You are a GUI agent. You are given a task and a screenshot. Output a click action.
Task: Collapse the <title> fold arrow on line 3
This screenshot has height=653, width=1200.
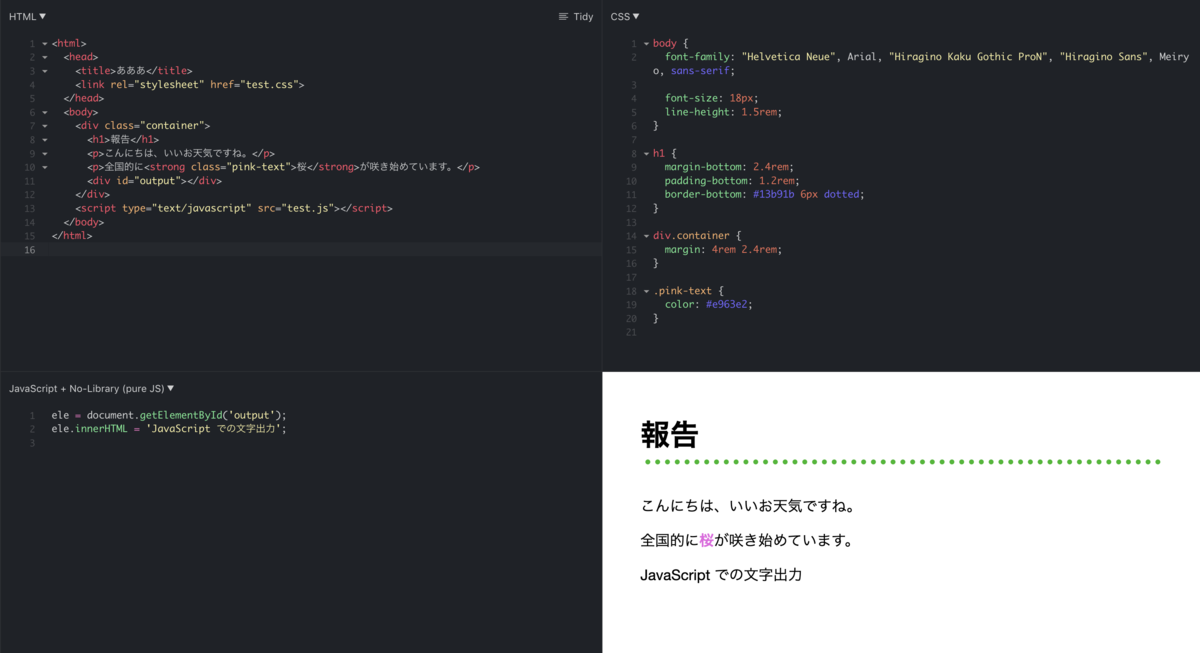(44, 71)
